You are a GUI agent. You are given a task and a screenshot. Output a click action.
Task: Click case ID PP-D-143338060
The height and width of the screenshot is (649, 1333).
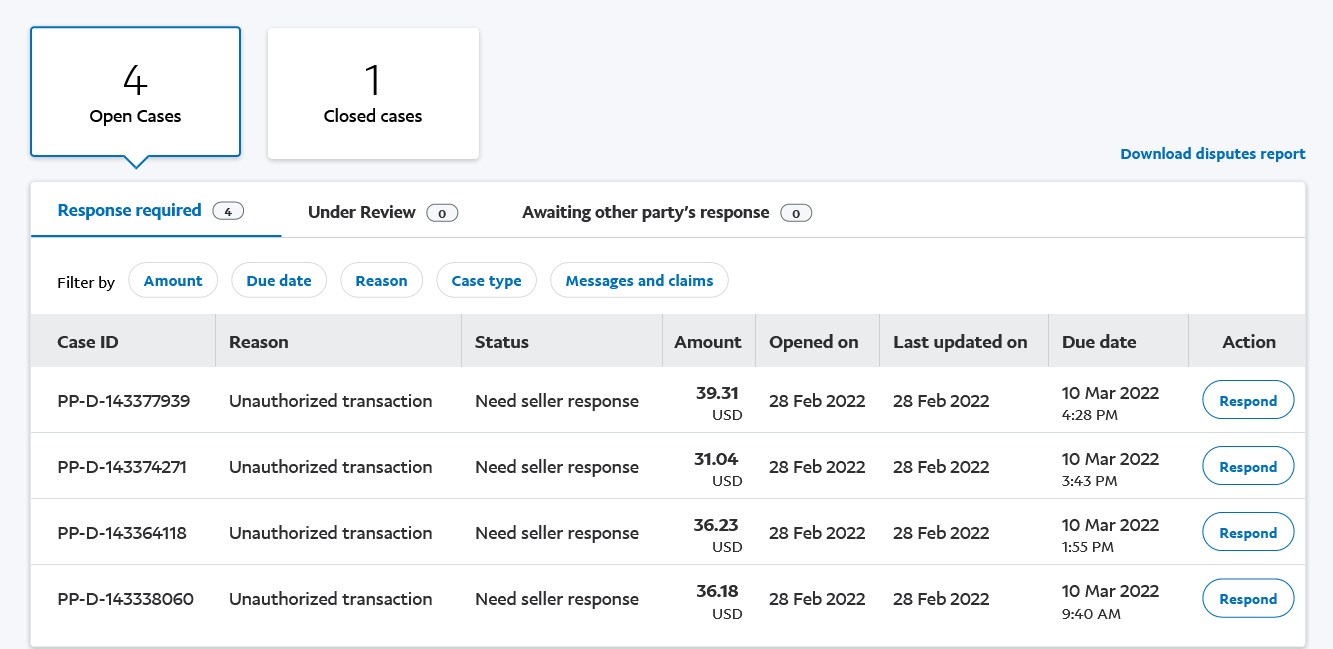[x=126, y=599]
